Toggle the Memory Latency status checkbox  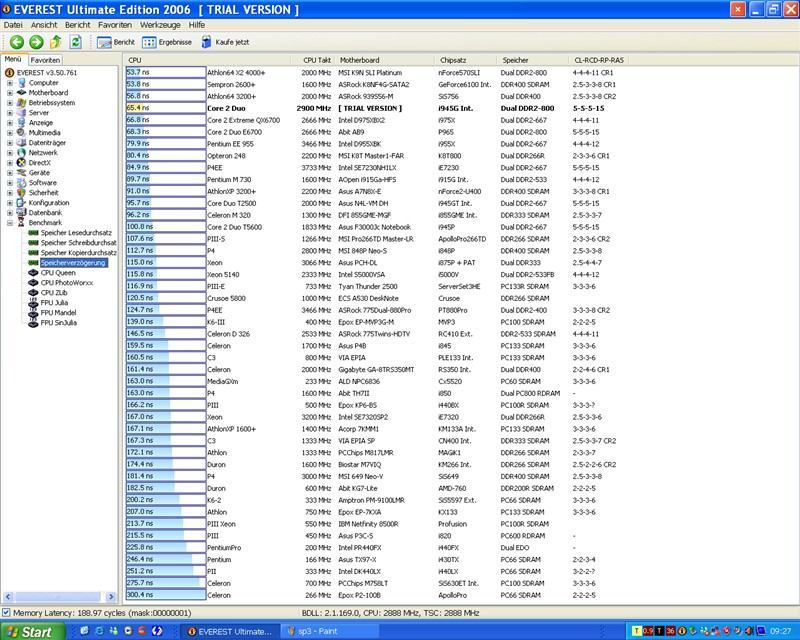(6, 612)
